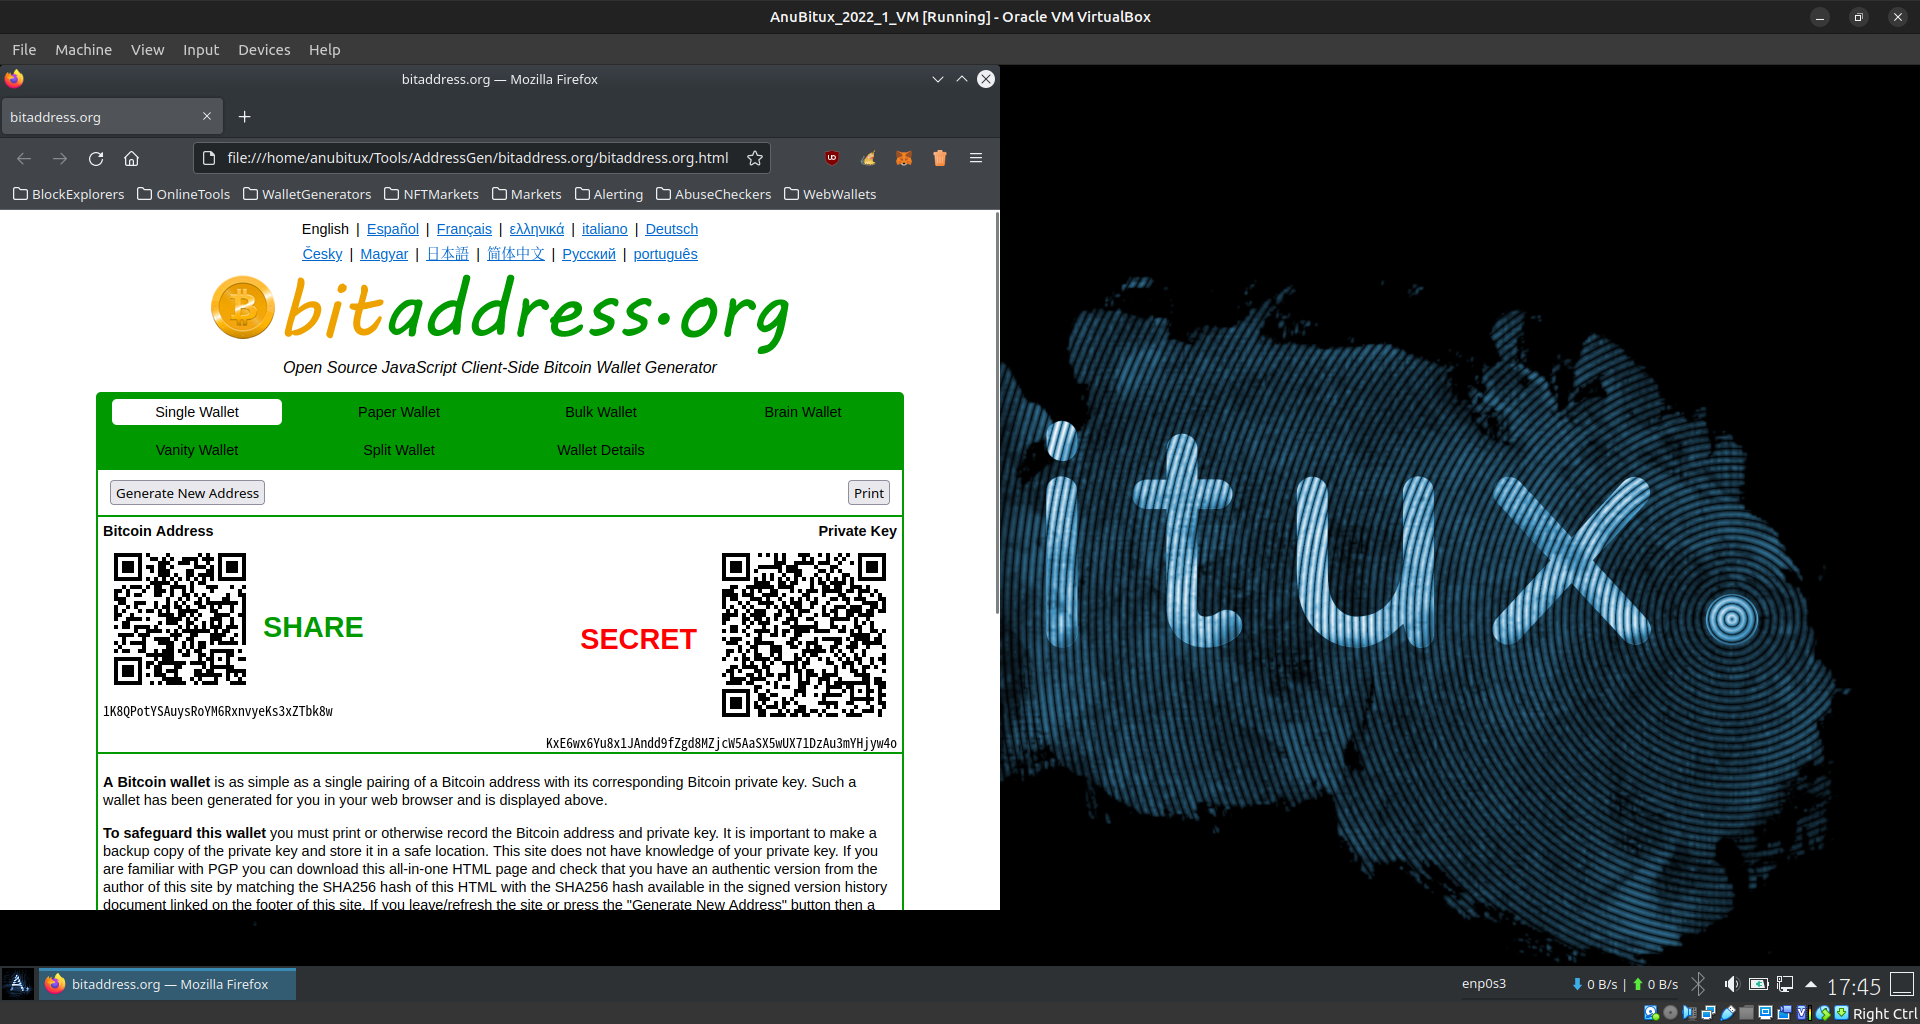Open the AnuBitux application menu in taskbar

pyautogui.click(x=18, y=984)
